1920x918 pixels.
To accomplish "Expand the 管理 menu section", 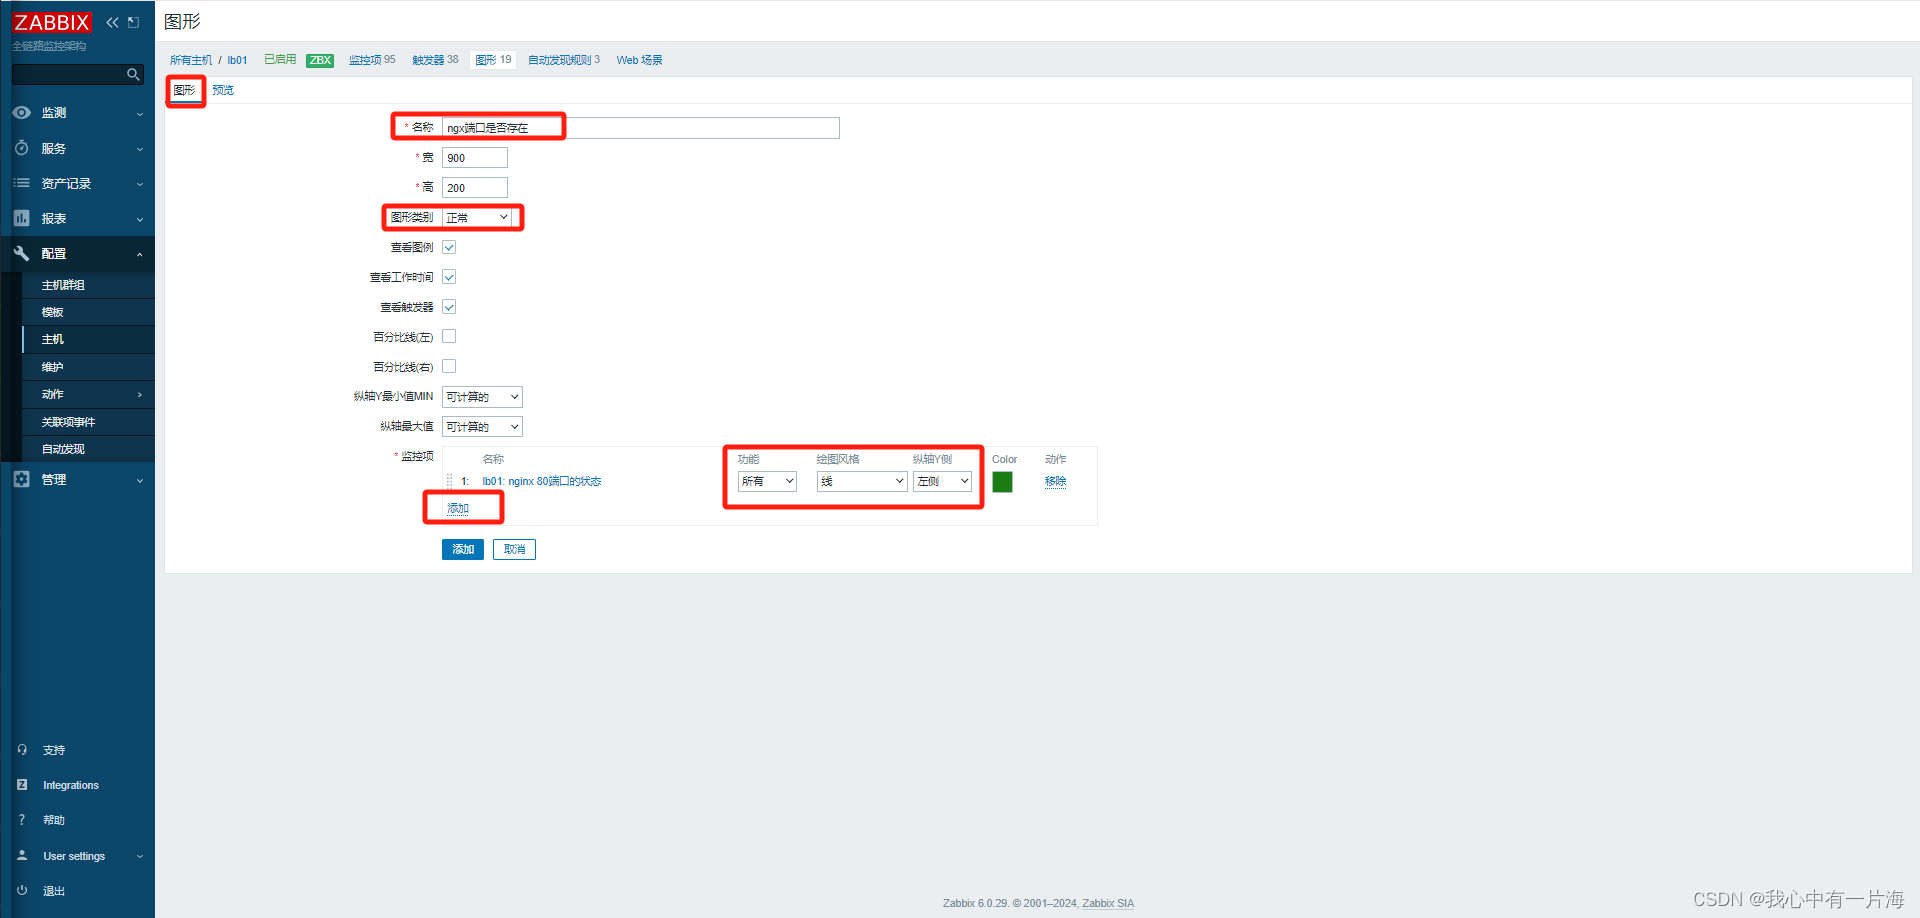I will click(139, 480).
